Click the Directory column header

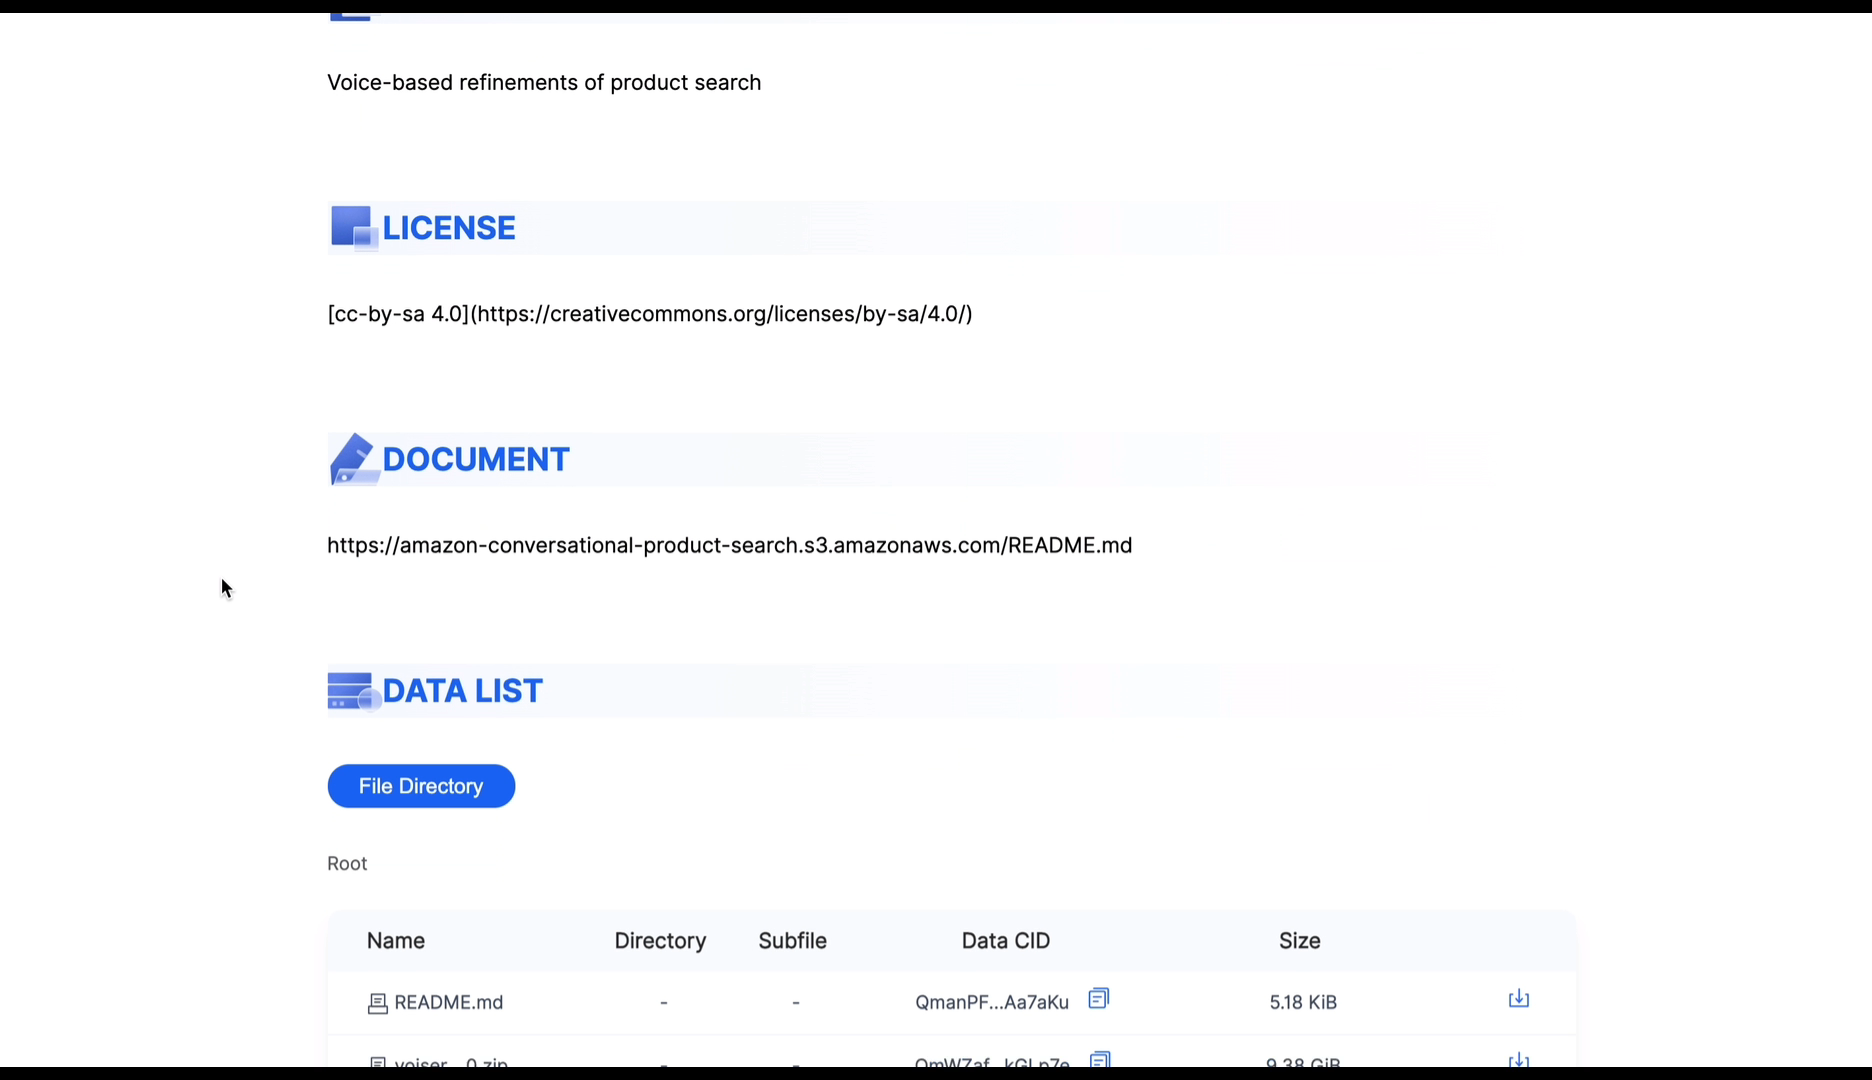click(x=660, y=941)
